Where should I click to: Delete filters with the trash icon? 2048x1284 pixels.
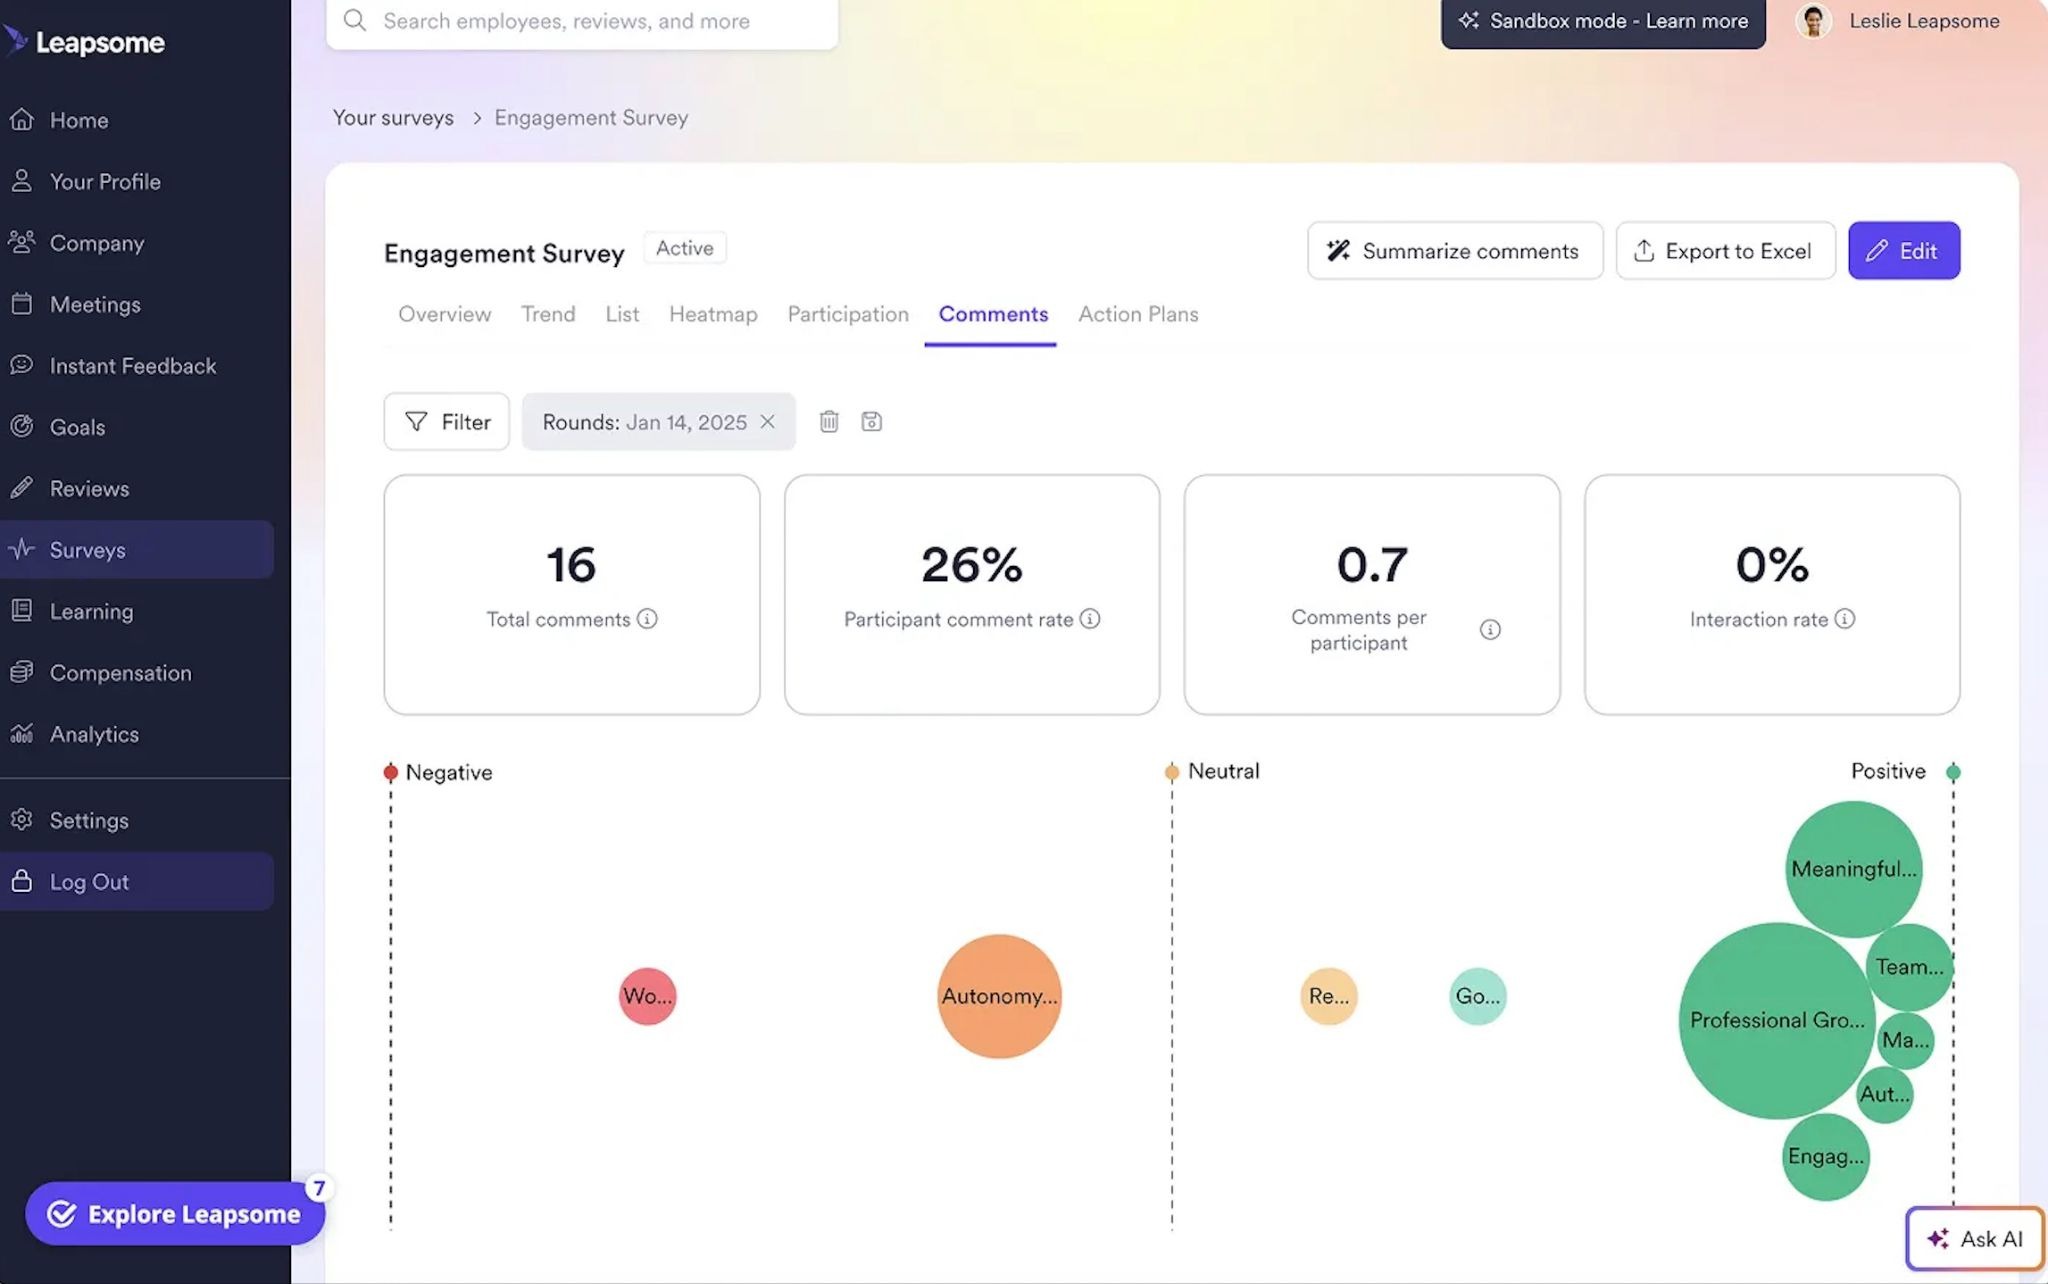tap(829, 422)
